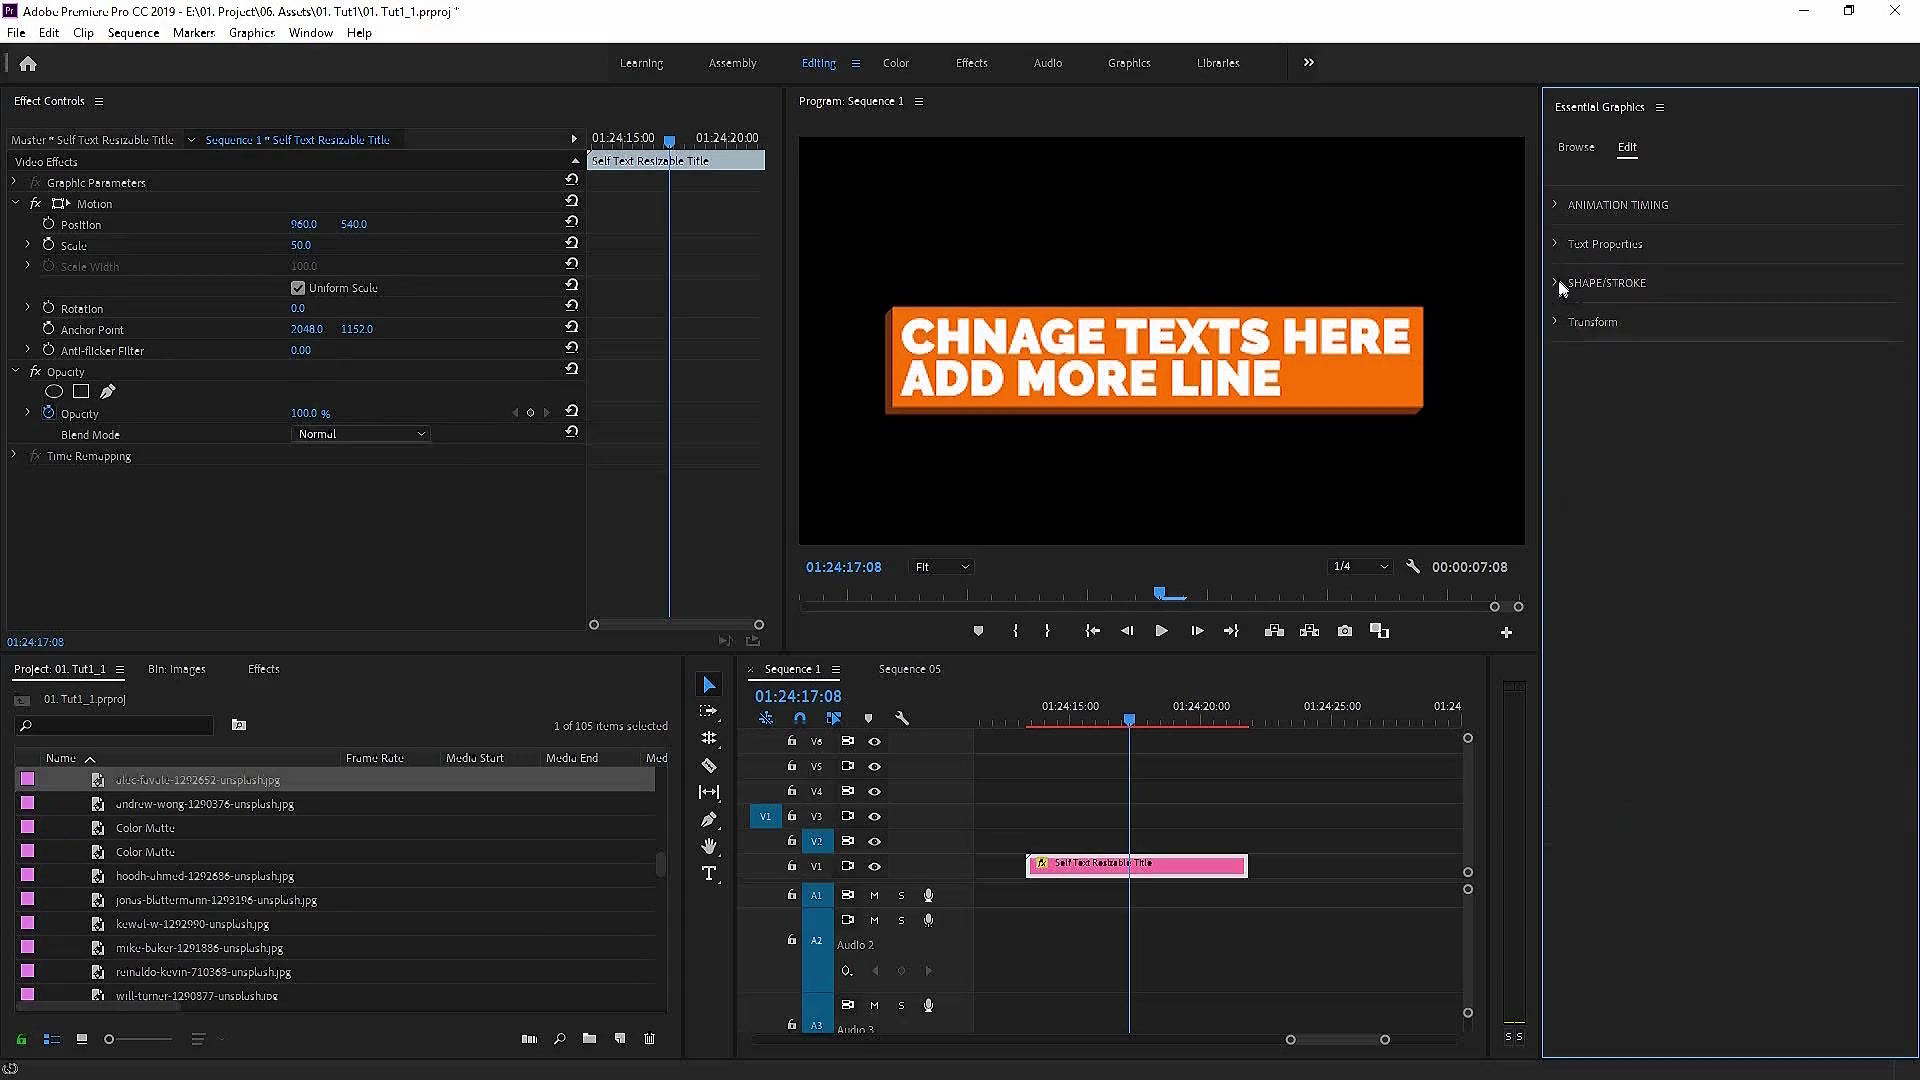1920x1080 pixels.
Task: Create free draw bezier opacity mask
Action: coord(108,392)
